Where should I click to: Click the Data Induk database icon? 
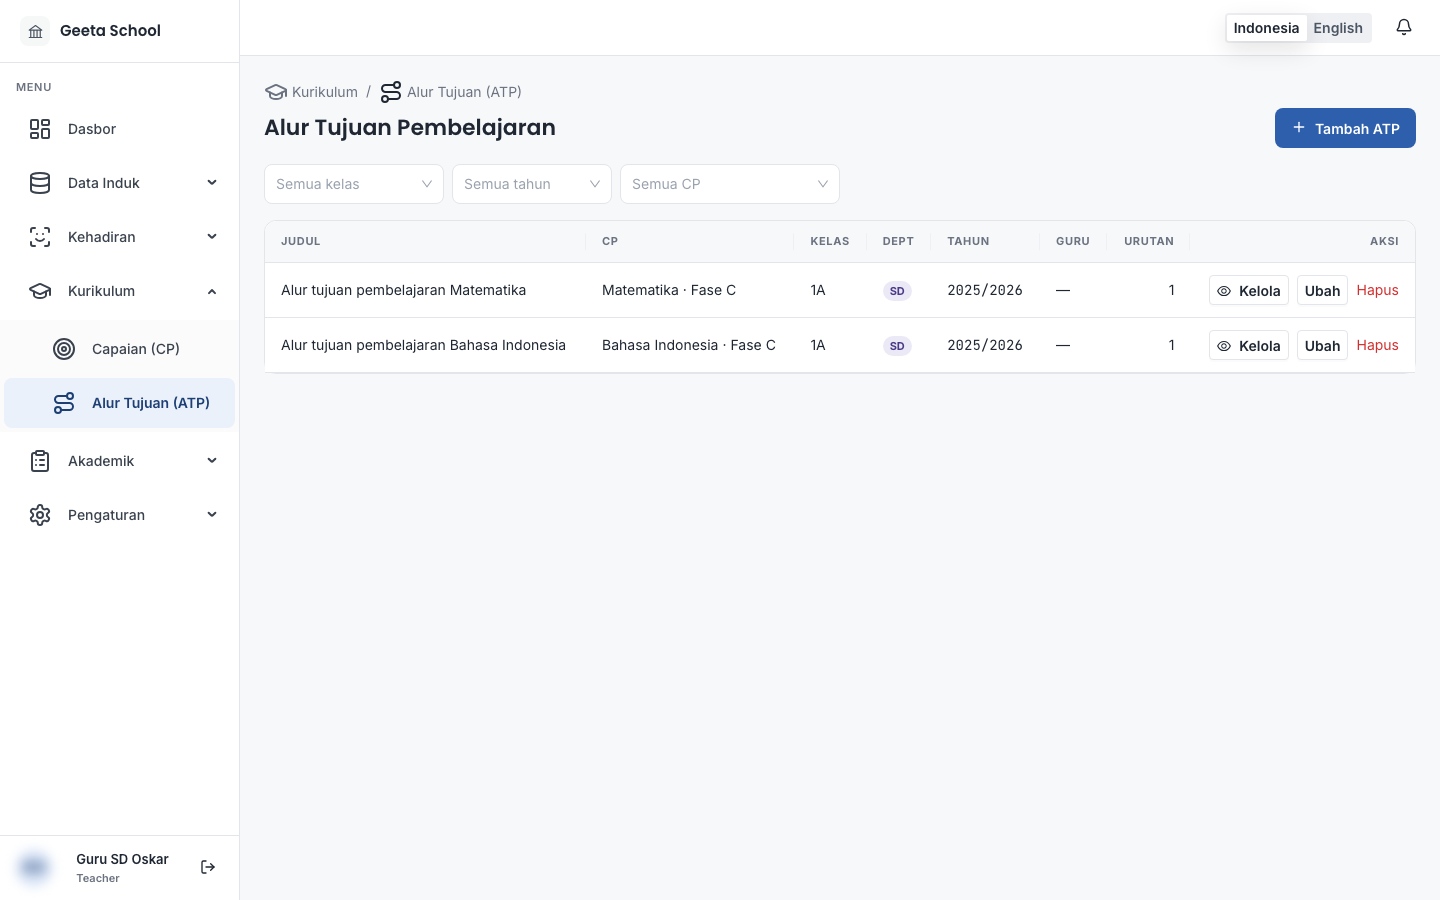pos(40,183)
